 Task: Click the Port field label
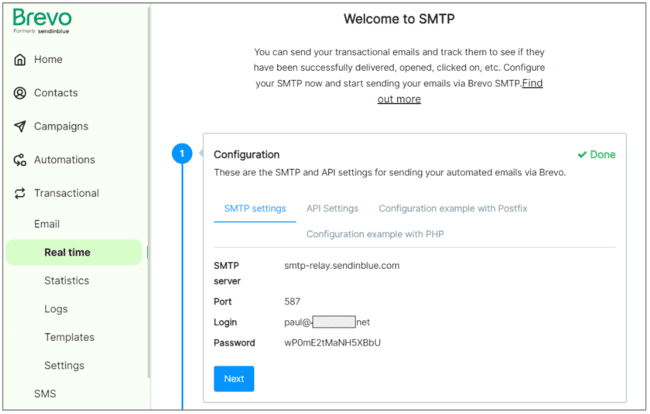point(223,302)
